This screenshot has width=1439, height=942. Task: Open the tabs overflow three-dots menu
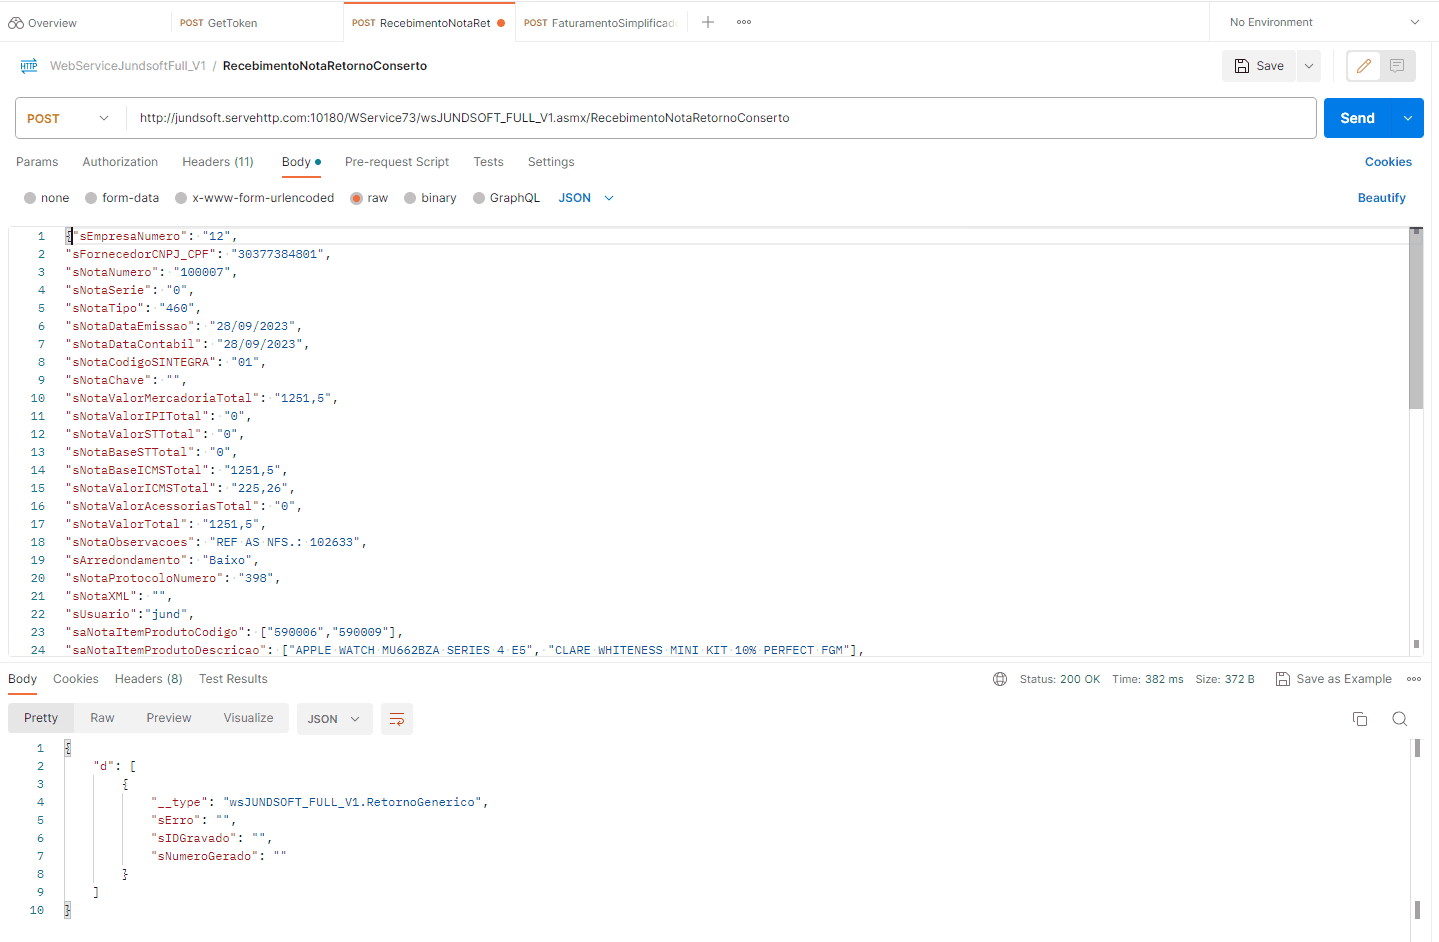[744, 22]
